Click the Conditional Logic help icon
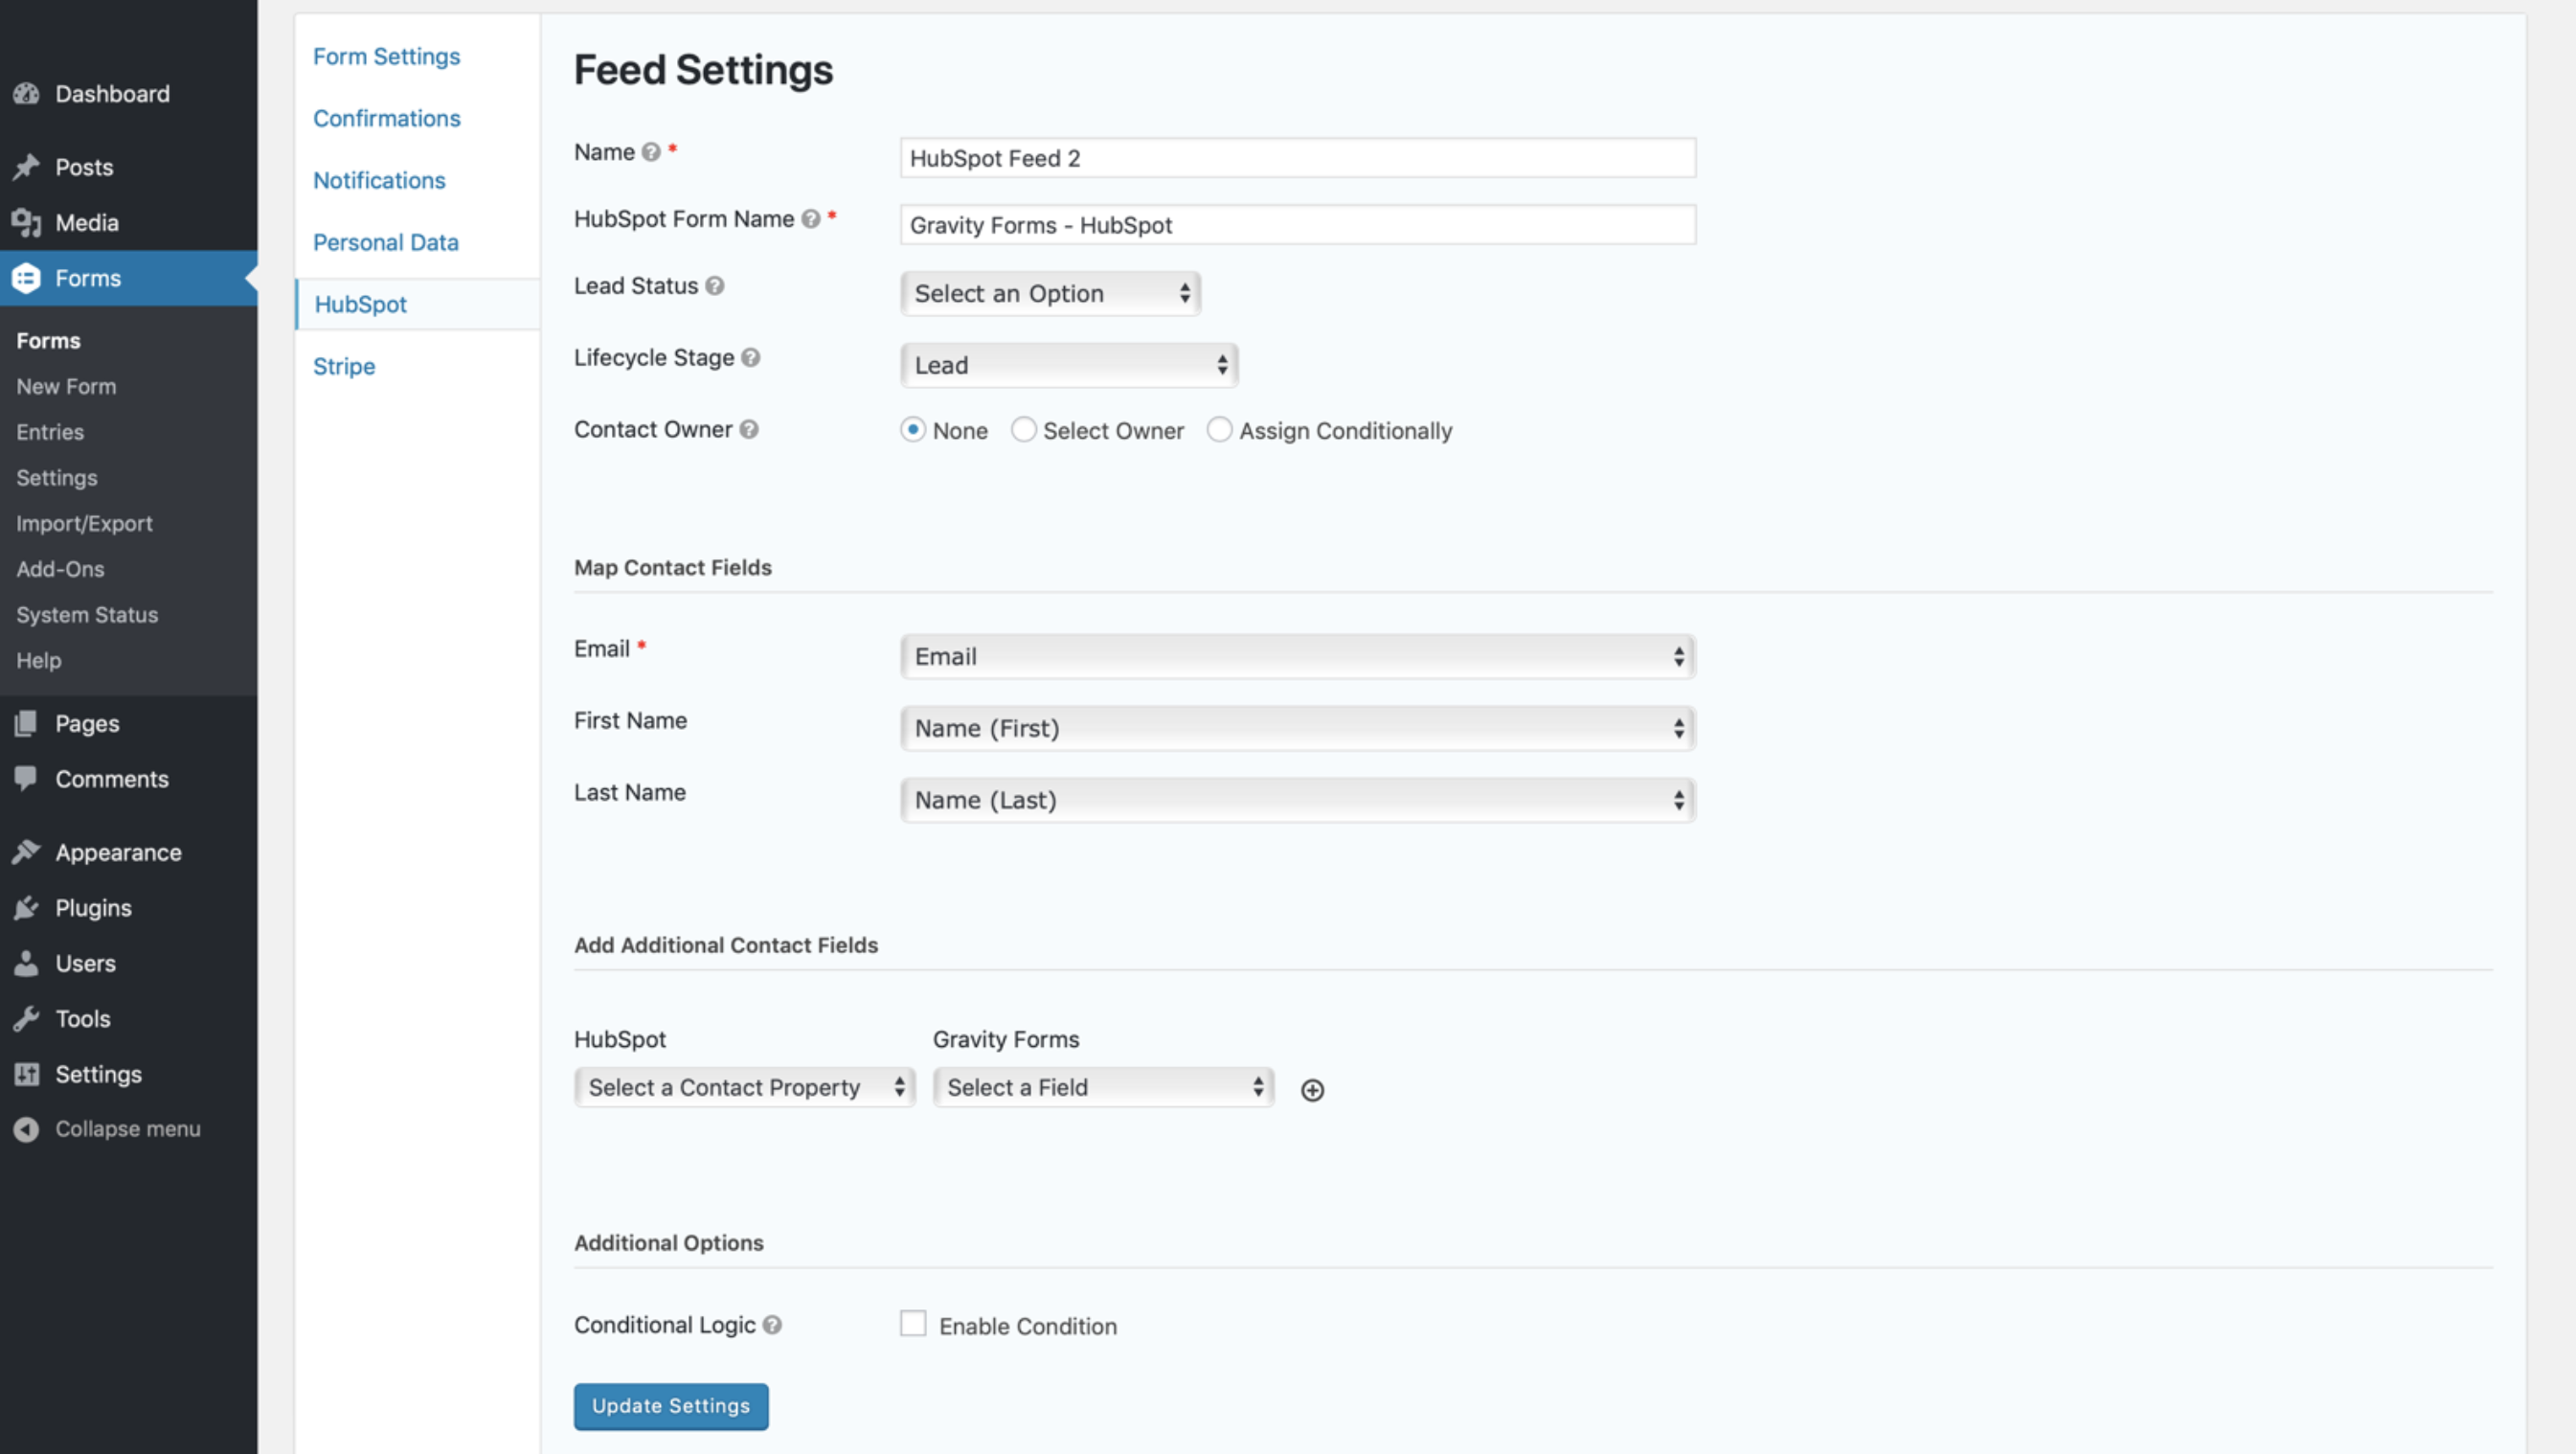This screenshot has height=1454, width=2576. click(x=772, y=1325)
